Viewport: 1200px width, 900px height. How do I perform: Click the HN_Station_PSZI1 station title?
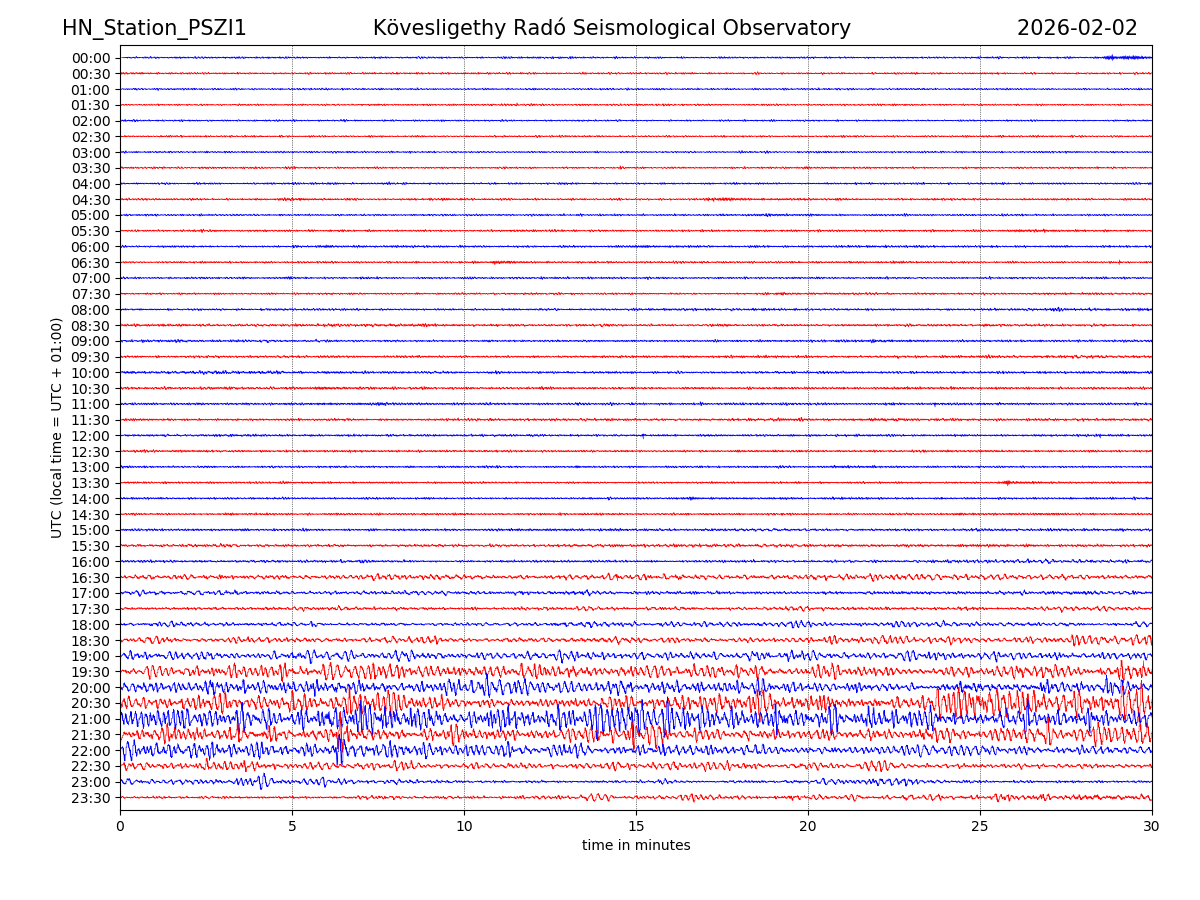154,28
